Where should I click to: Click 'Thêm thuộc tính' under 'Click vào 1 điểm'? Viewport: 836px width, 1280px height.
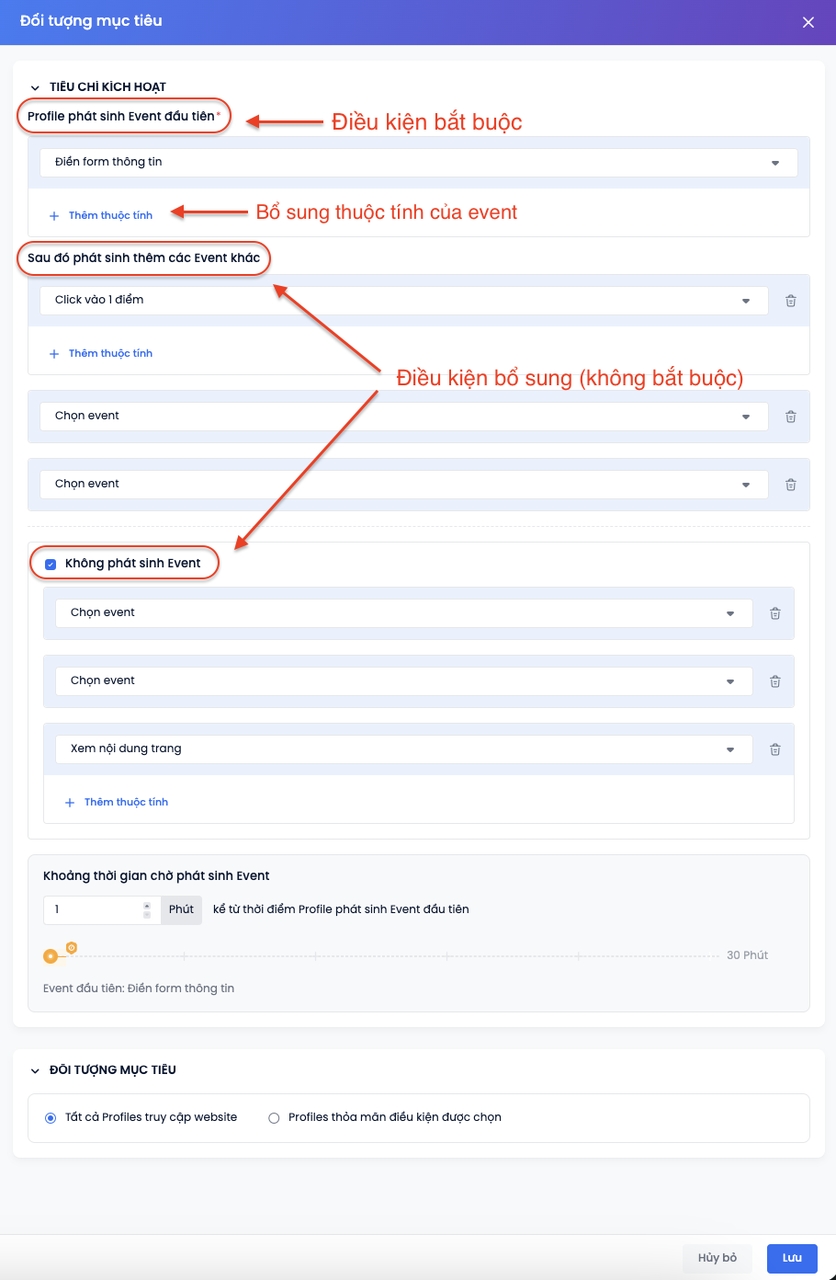coord(110,354)
